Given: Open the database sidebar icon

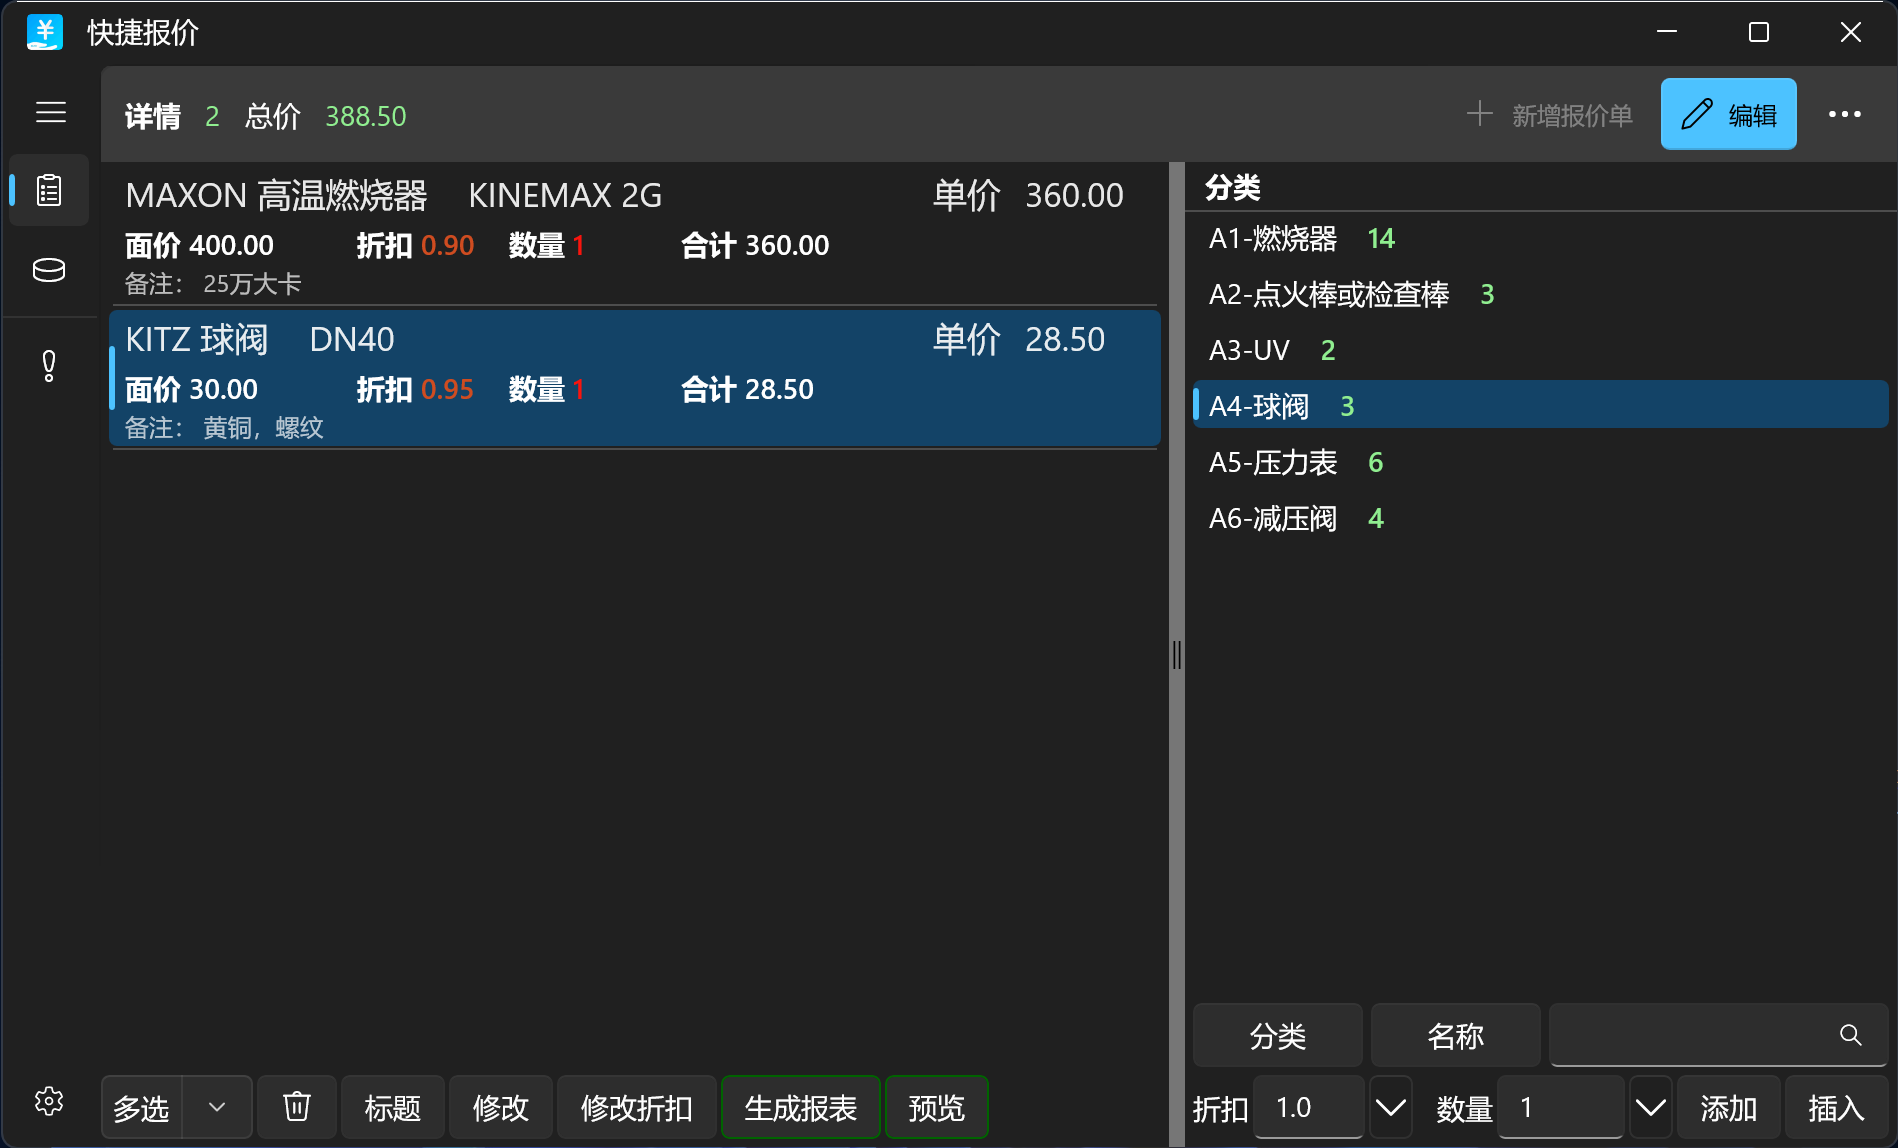Looking at the screenshot, I should (49, 270).
